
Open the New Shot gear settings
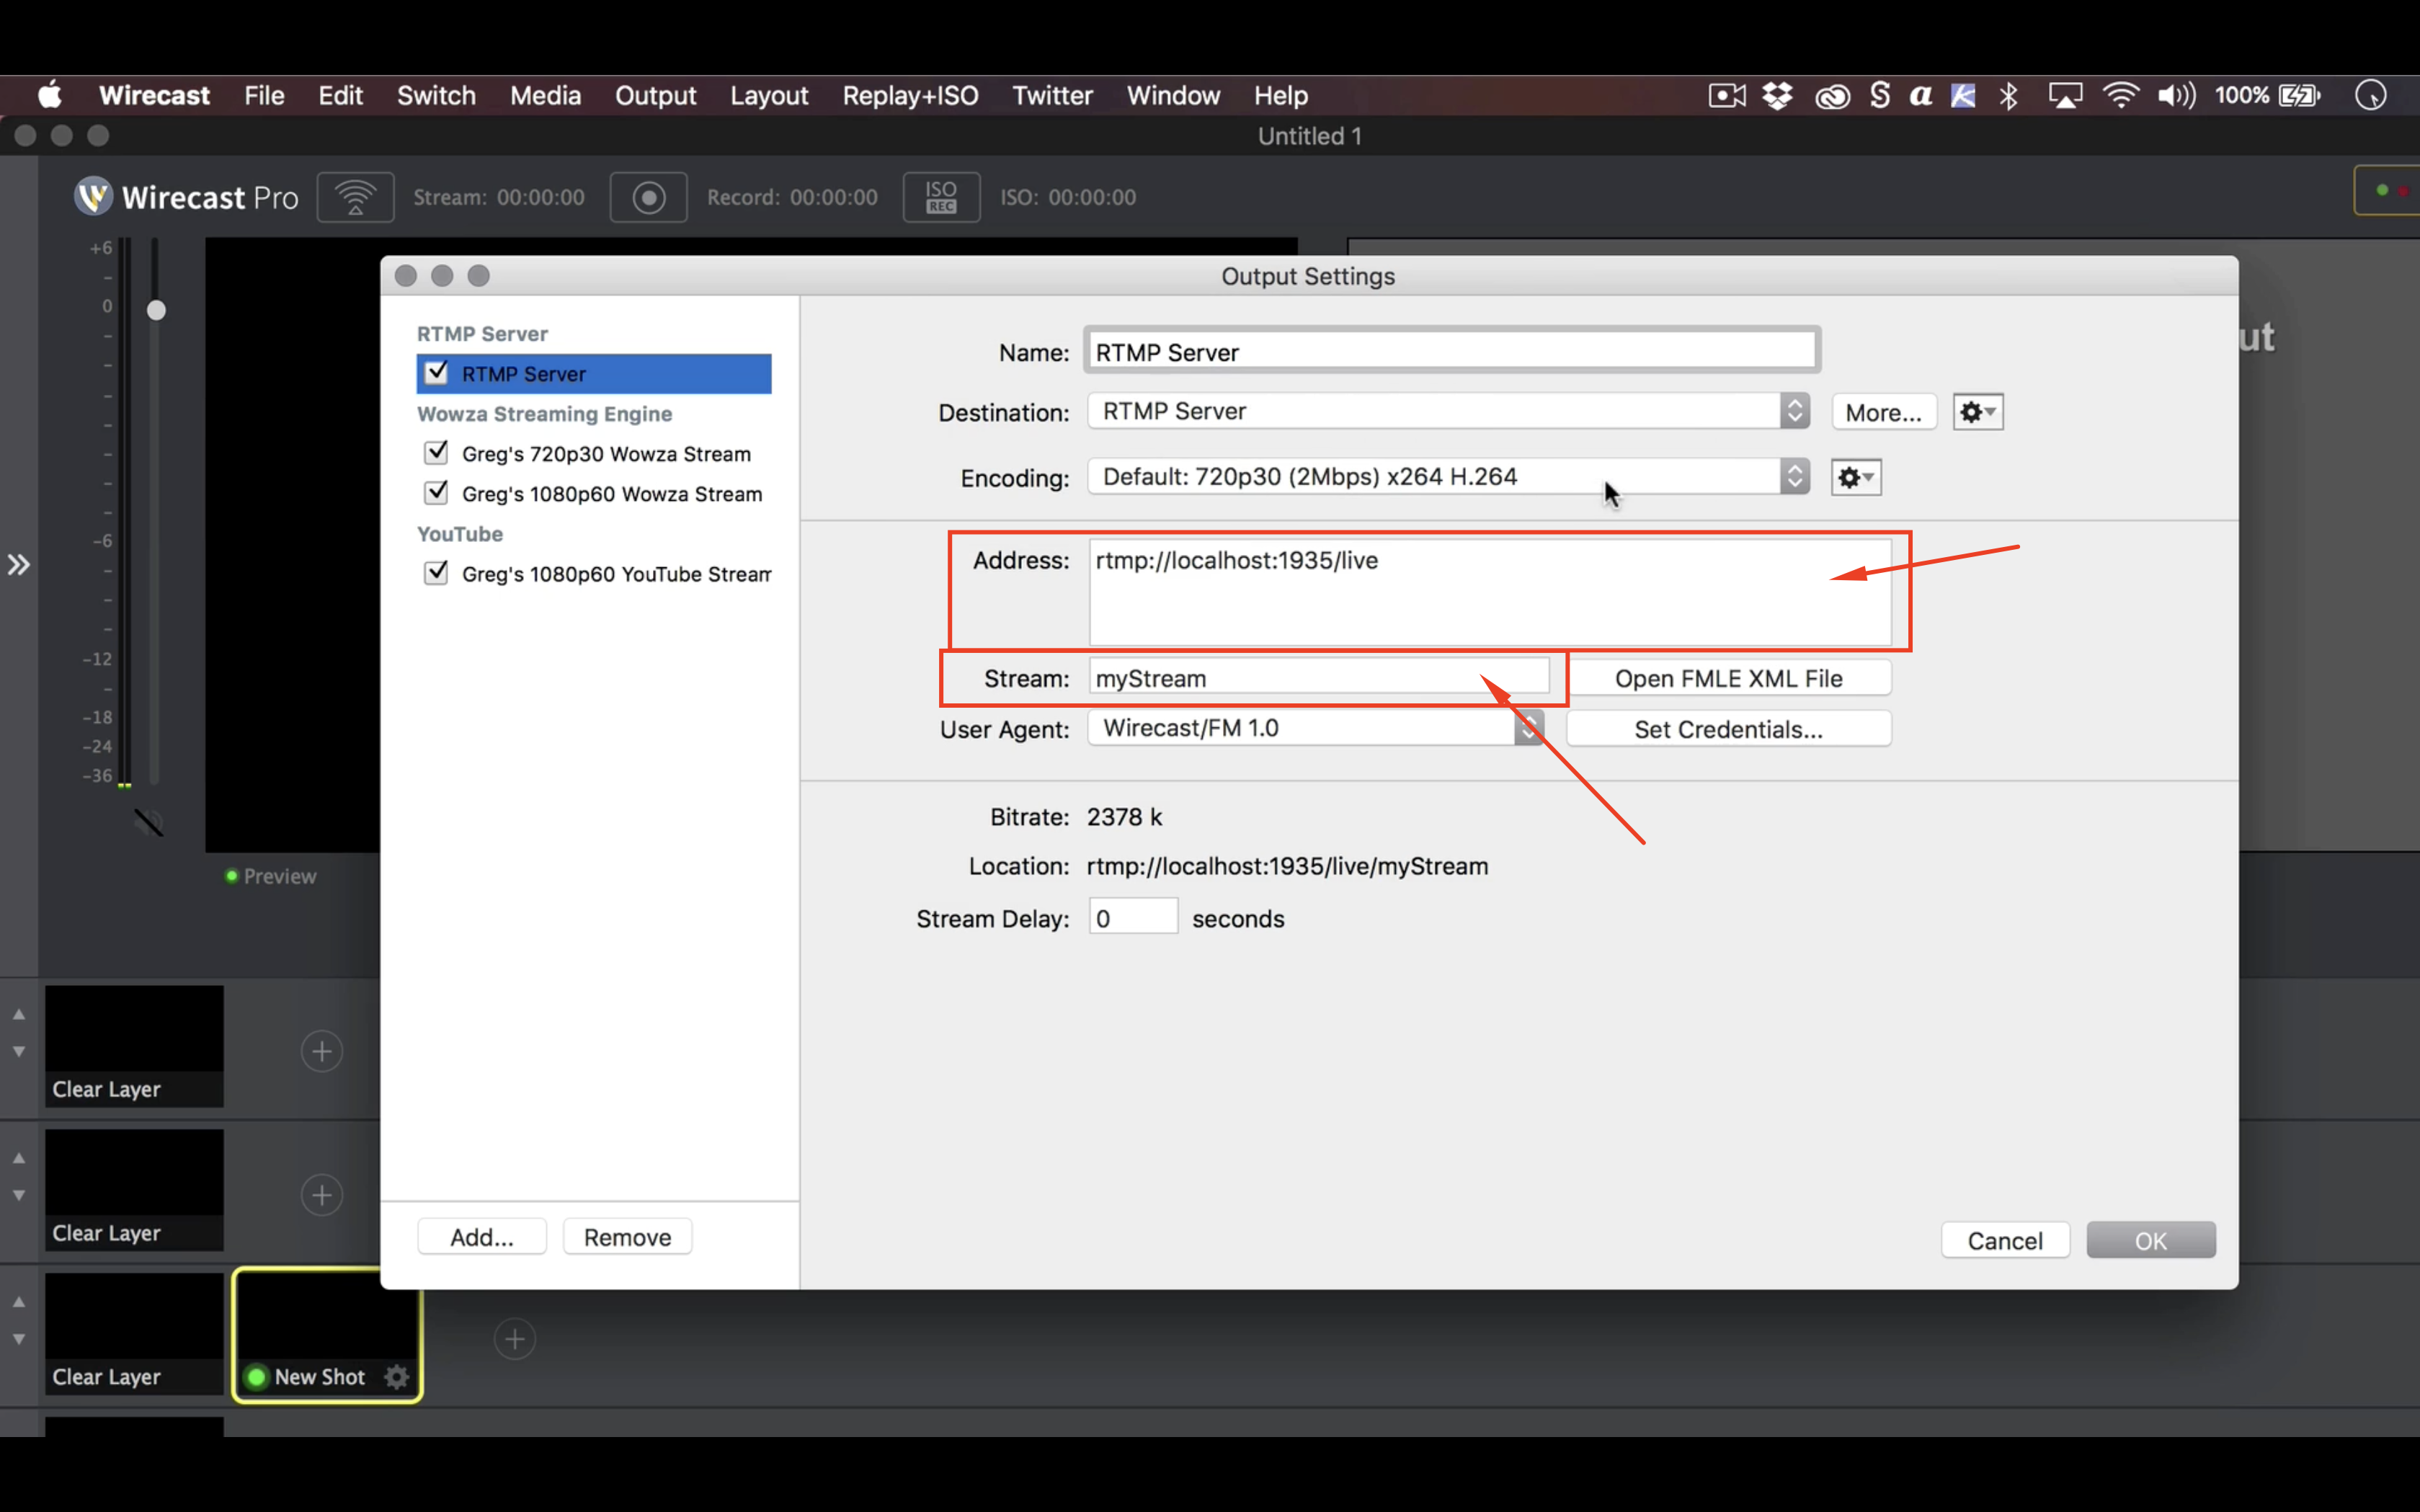coord(397,1377)
